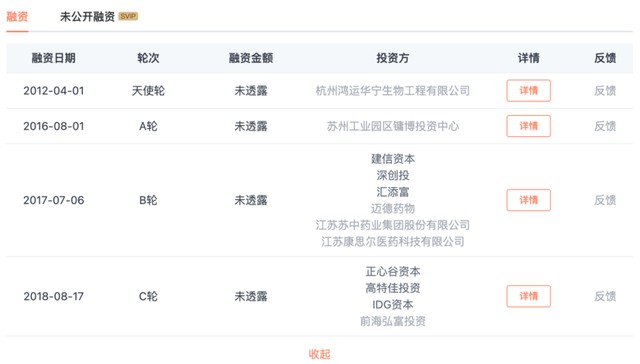Open 详情 for the A轮 round
This screenshot has height=364, width=640.
(529, 126)
